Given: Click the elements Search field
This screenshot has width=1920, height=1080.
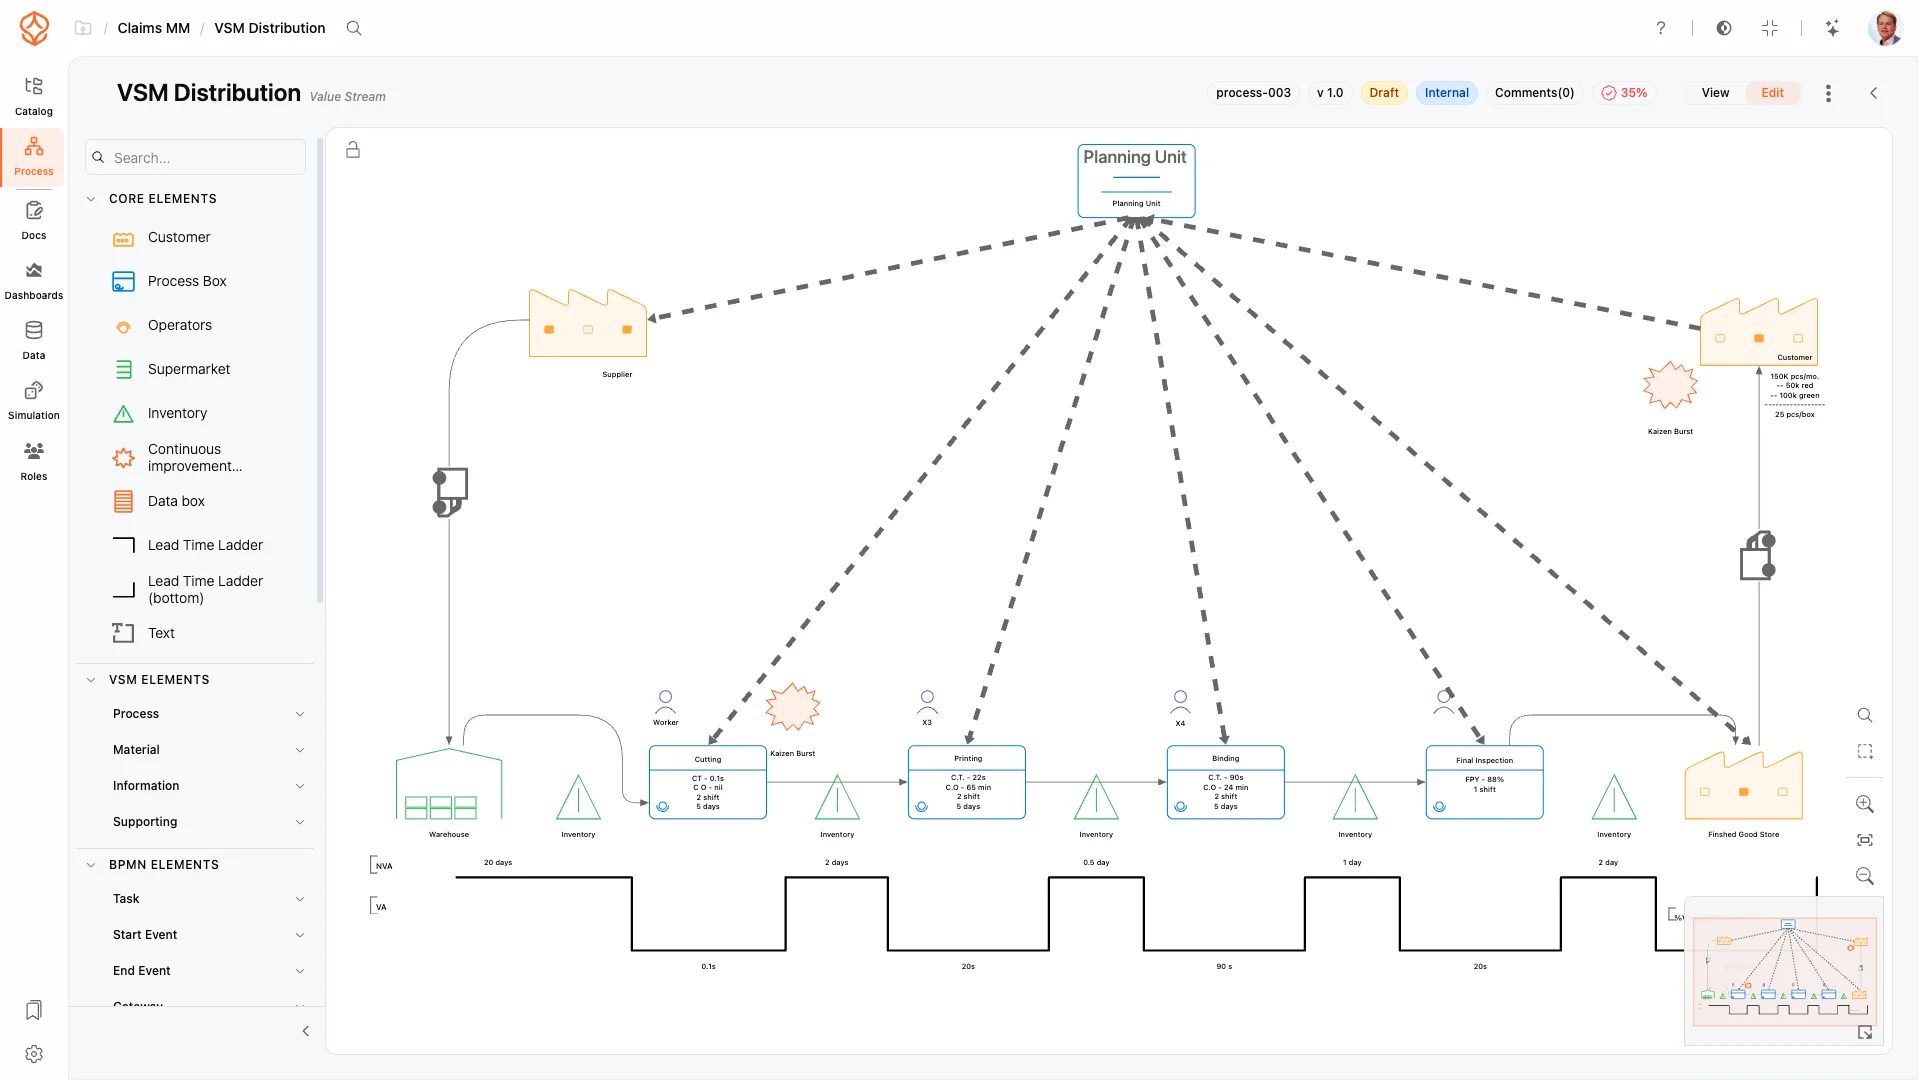Looking at the screenshot, I should pyautogui.click(x=196, y=158).
